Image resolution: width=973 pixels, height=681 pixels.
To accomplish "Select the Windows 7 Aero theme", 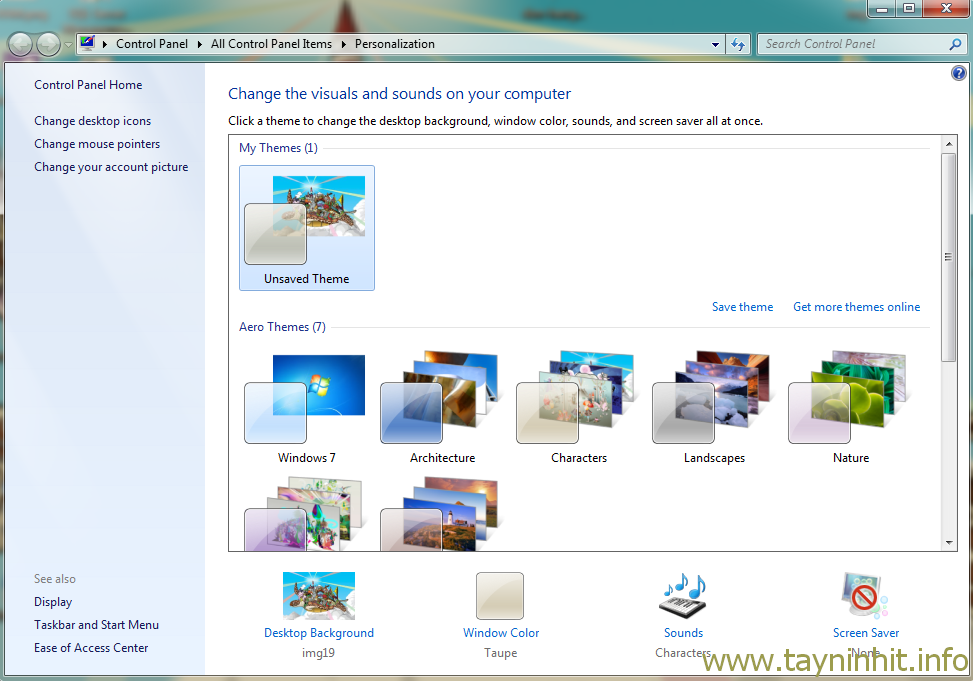I will coord(306,399).
